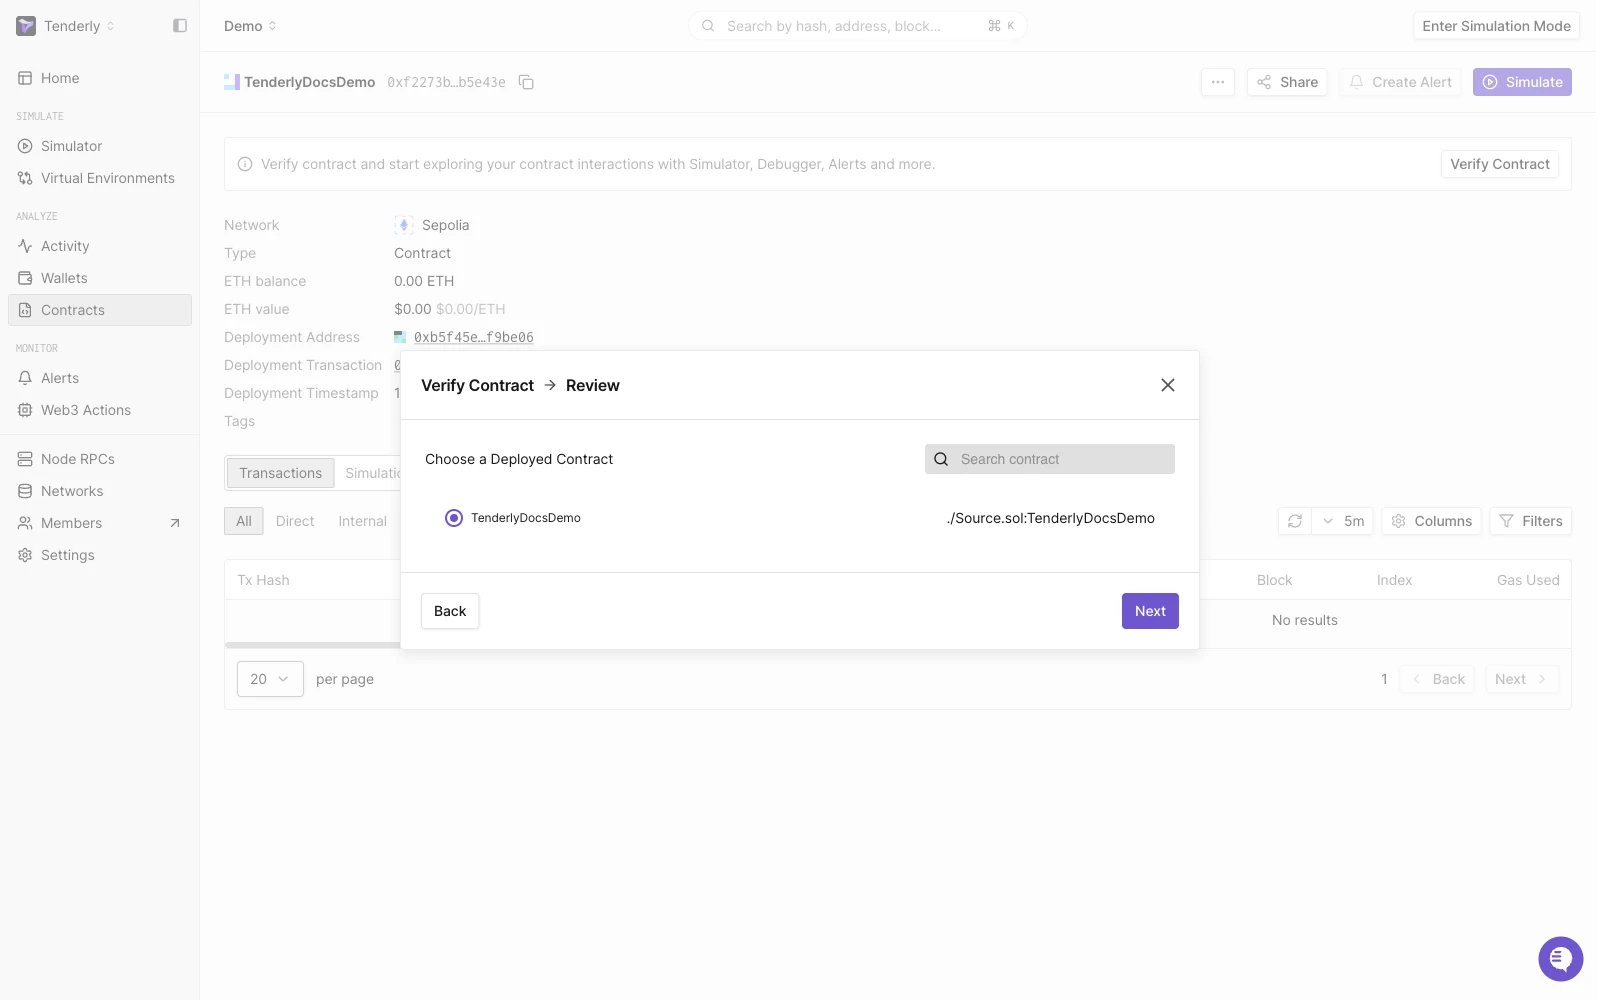The image size is (1600, 1000).
Task: Click pagination Next button
Action: 1521,679
